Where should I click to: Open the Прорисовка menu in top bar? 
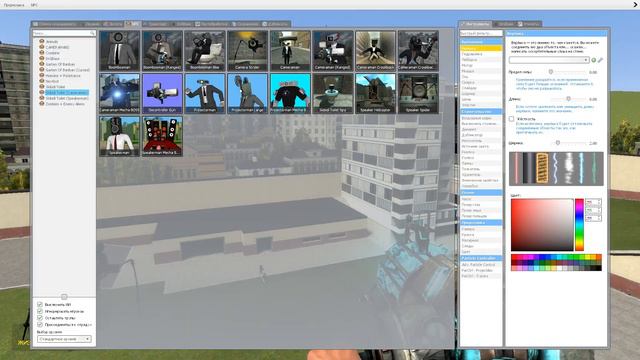(14, 5)
